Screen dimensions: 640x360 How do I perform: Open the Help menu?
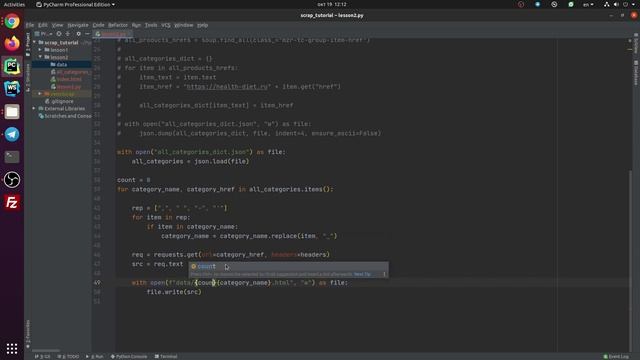(202, 25)
